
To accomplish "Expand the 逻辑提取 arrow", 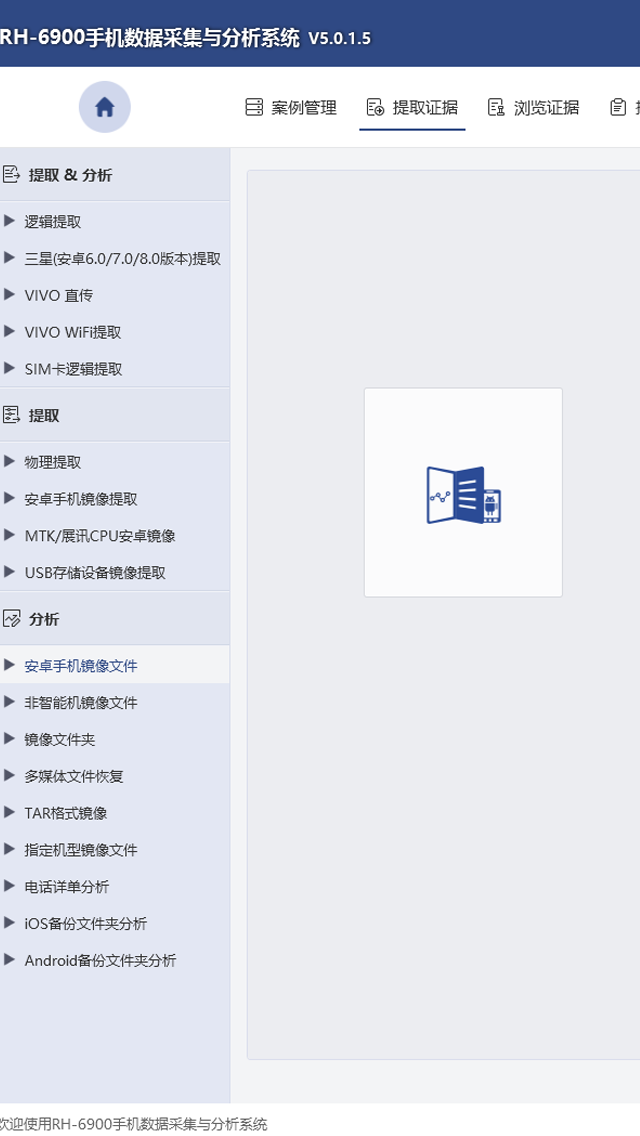I will point(9,221).
